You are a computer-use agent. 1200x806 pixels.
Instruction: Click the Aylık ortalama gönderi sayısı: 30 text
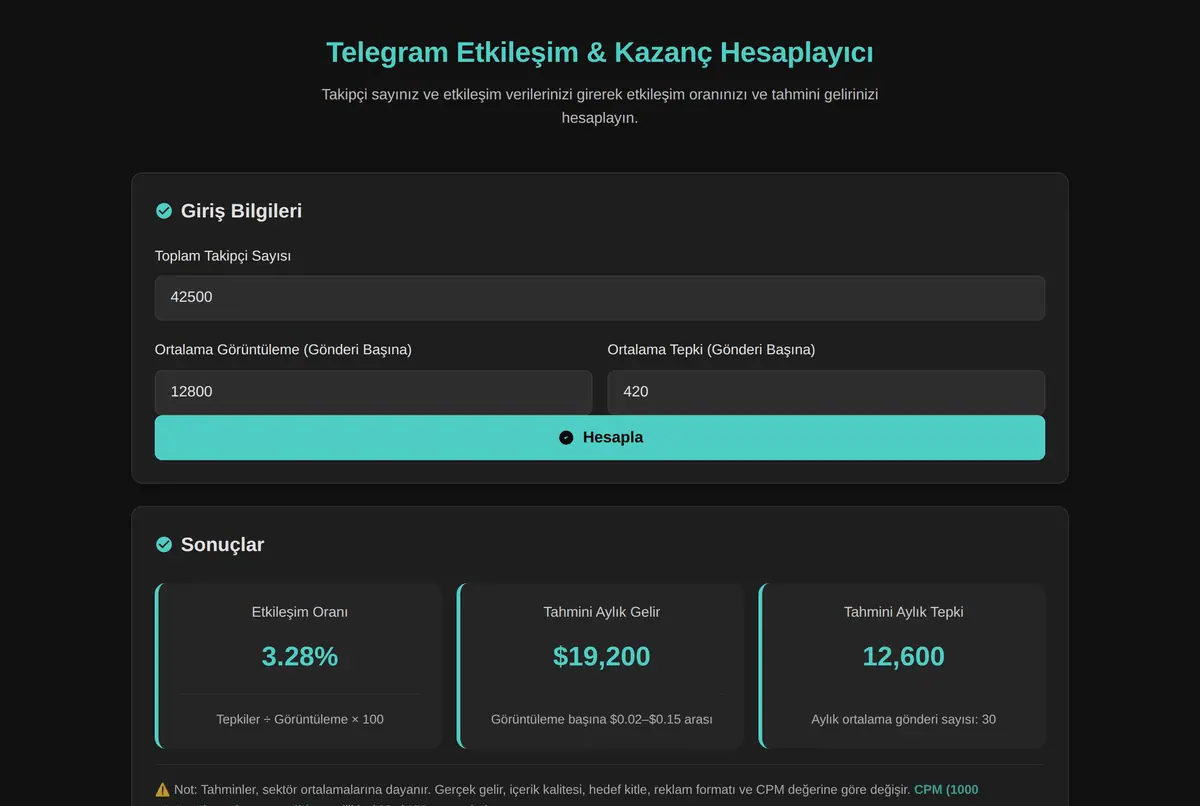pyautogui.click(x=904, y=719)
